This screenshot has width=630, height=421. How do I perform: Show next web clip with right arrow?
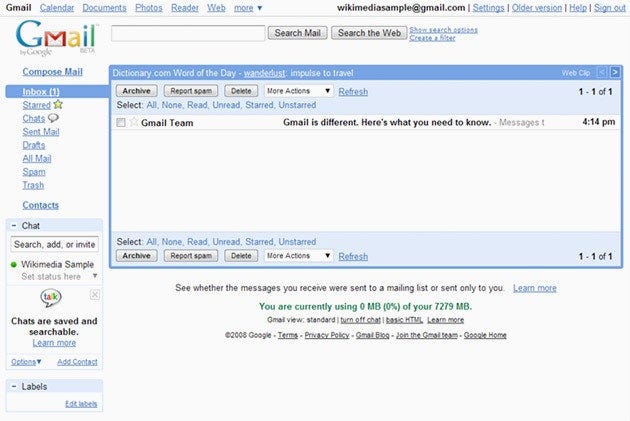coord(614,72)
